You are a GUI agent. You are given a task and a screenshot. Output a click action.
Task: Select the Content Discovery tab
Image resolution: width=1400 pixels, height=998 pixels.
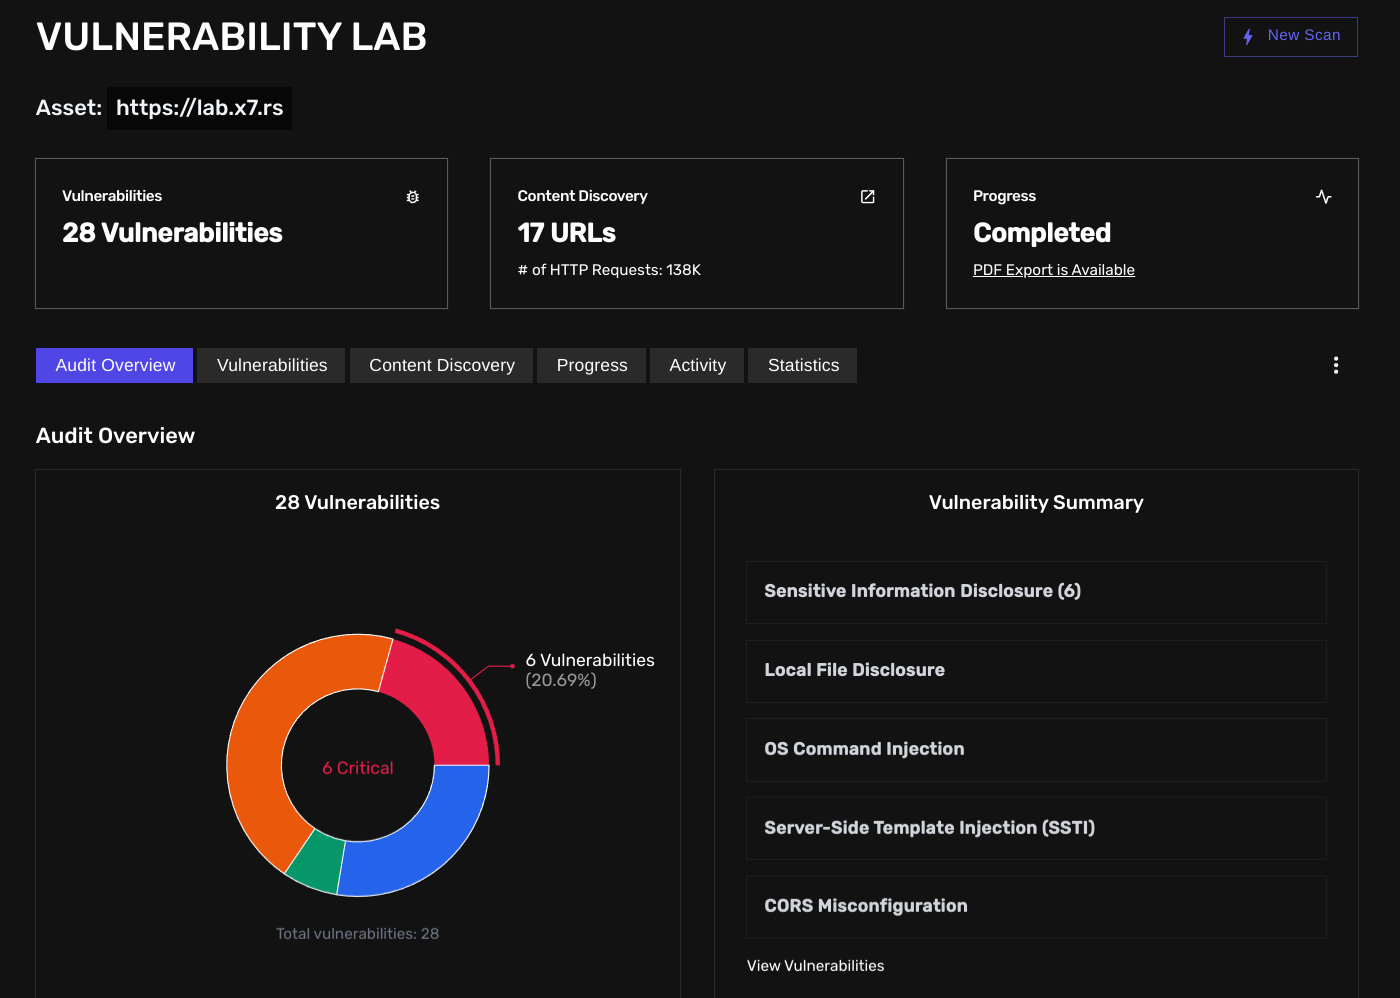(442, 366)
